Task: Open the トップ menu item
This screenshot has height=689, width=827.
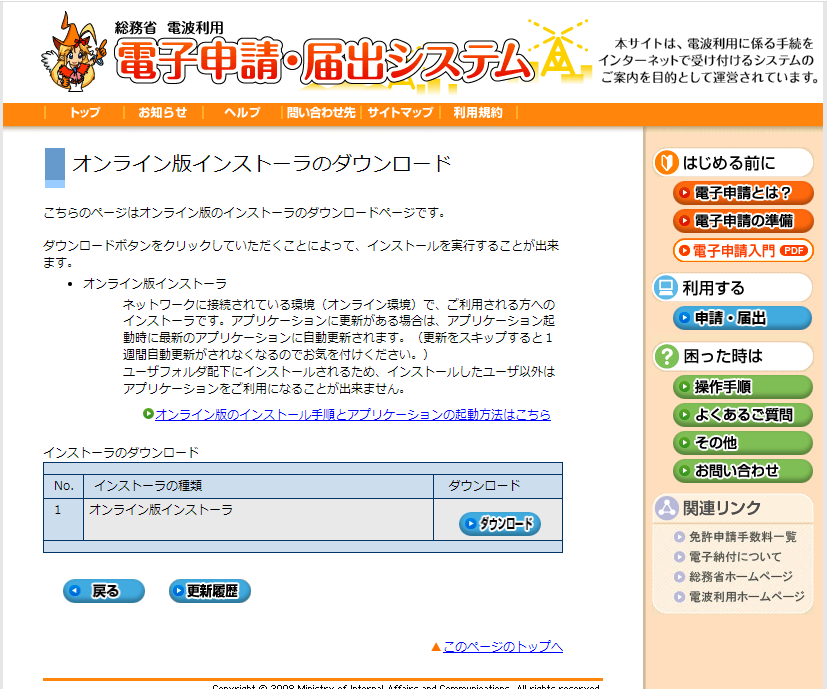Action: (85, 112)
